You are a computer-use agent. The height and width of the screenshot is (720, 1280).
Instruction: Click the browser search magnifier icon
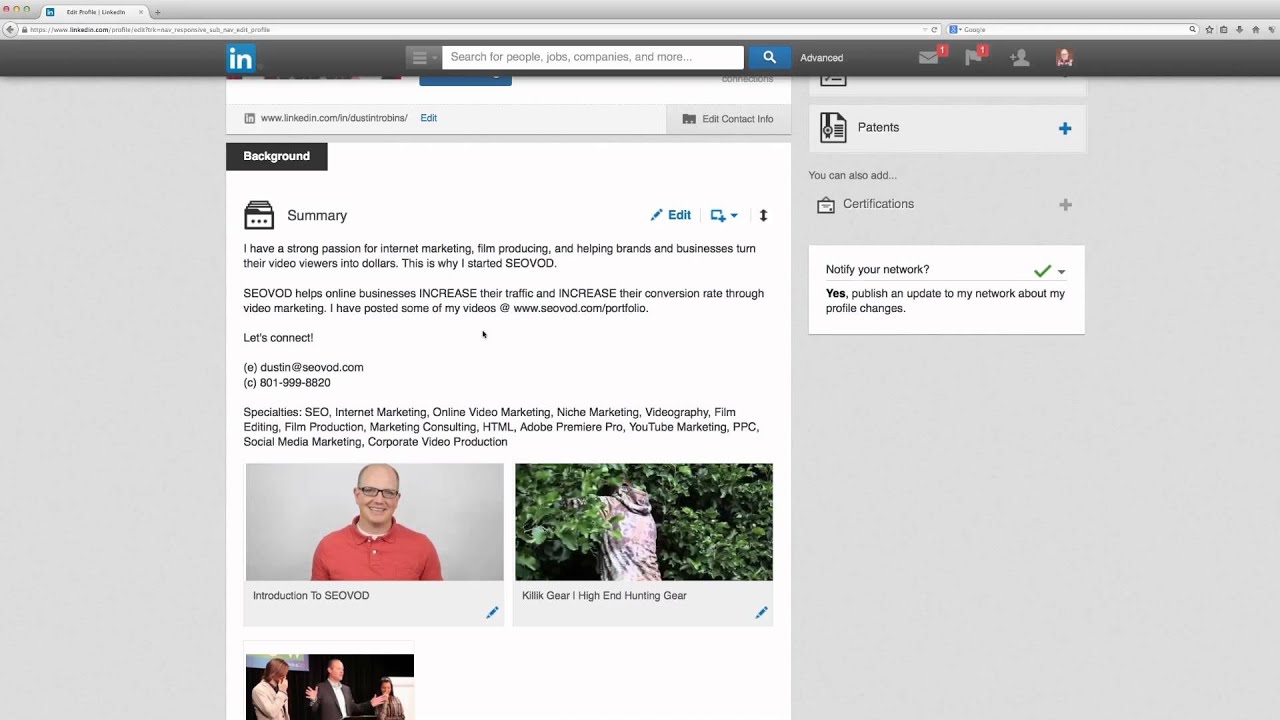(1192, 30)
